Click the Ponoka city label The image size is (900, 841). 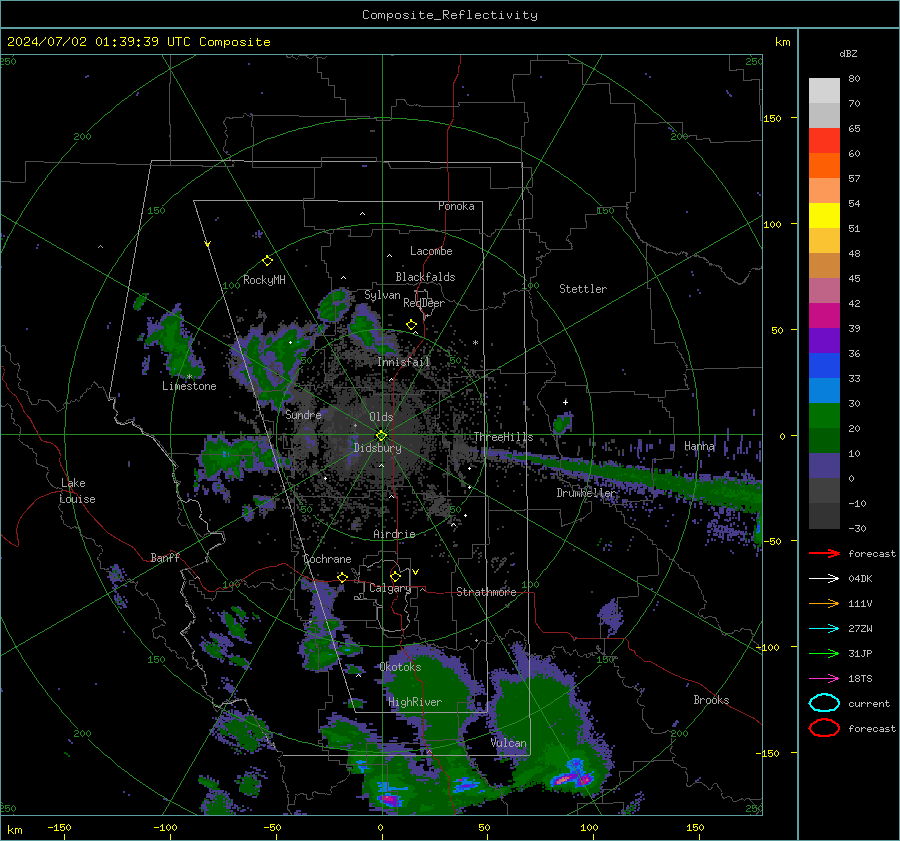click(456, 206)
